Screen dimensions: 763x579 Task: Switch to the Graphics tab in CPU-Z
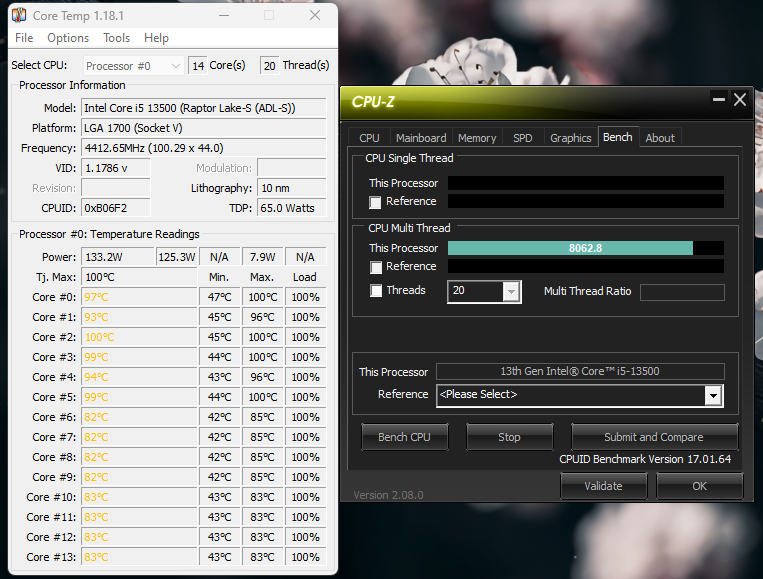click(x=570, y=138)
